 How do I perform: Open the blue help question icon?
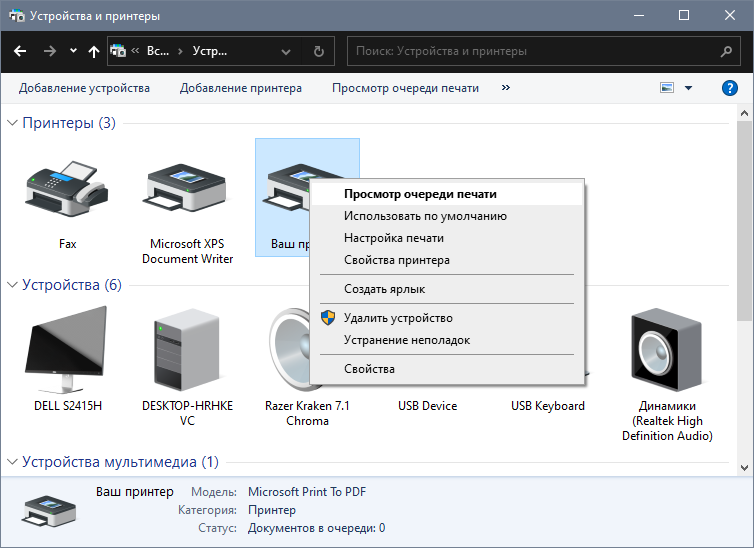click(x=729, y=88)
